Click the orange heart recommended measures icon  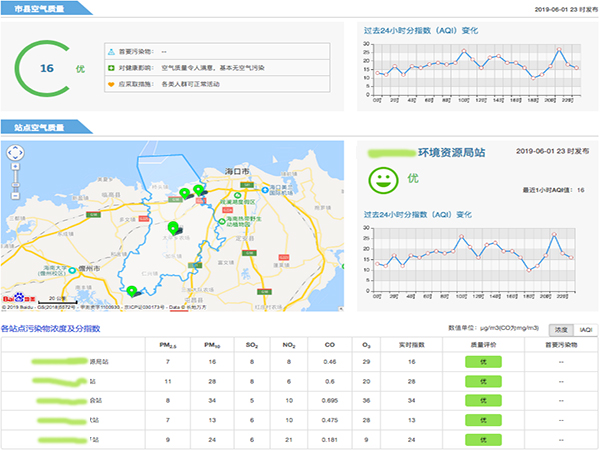(111, 83)
